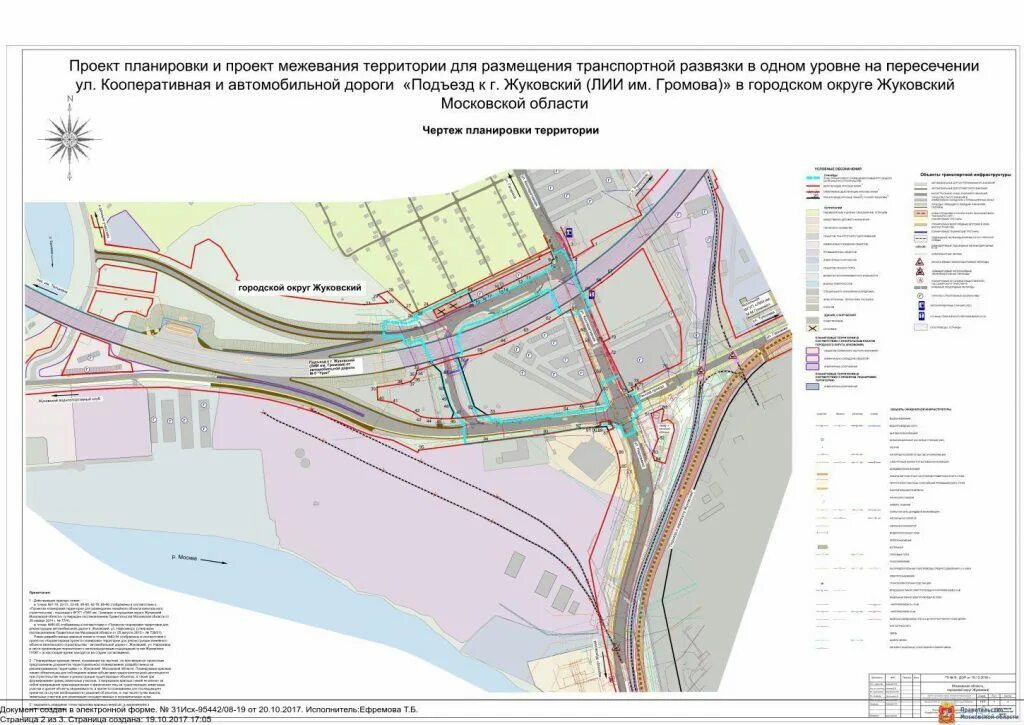Click the cyan boundary line swatch in legend
This screenshot has height=725, width=1024.
click(813, 178)
